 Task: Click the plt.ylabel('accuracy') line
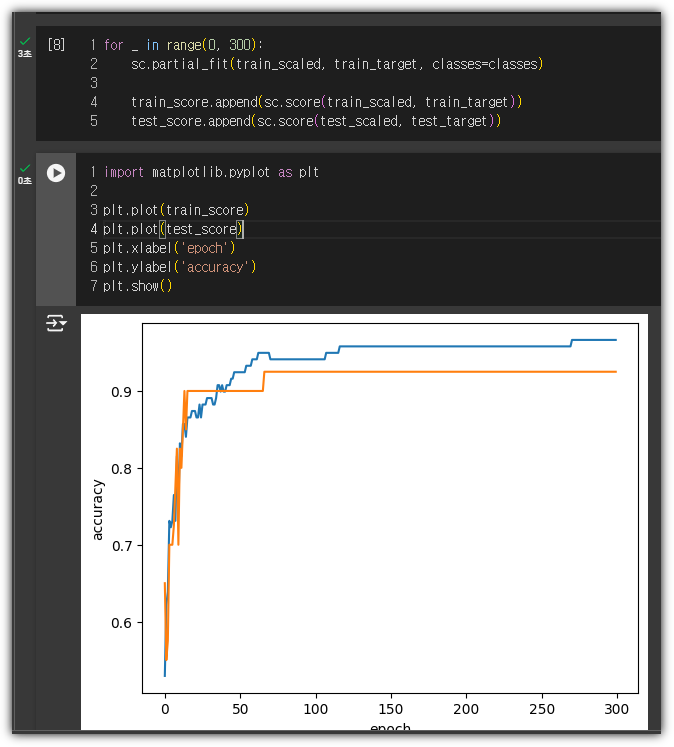click(180, 267)
